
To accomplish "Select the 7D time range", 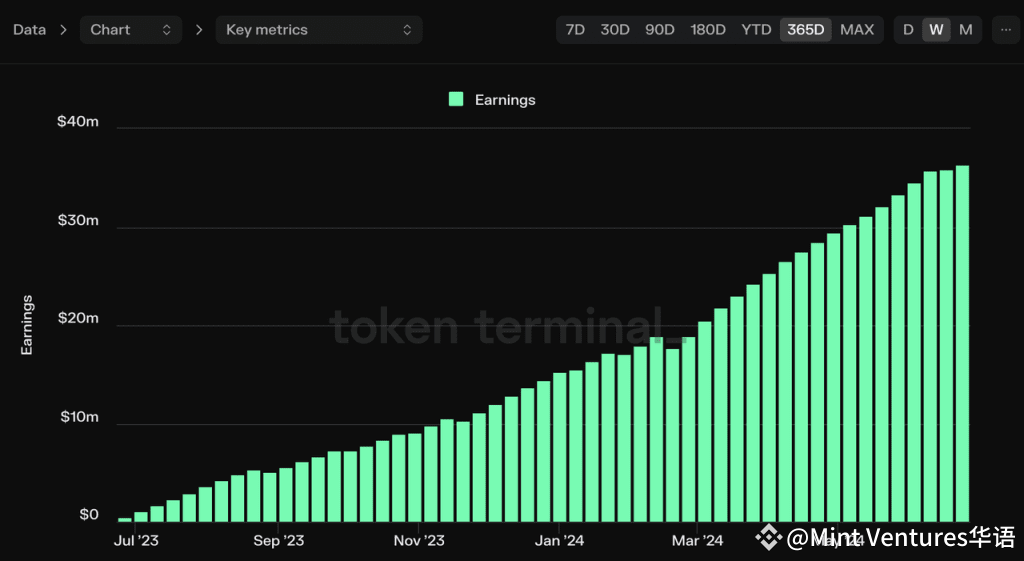I will pos(575,30).
